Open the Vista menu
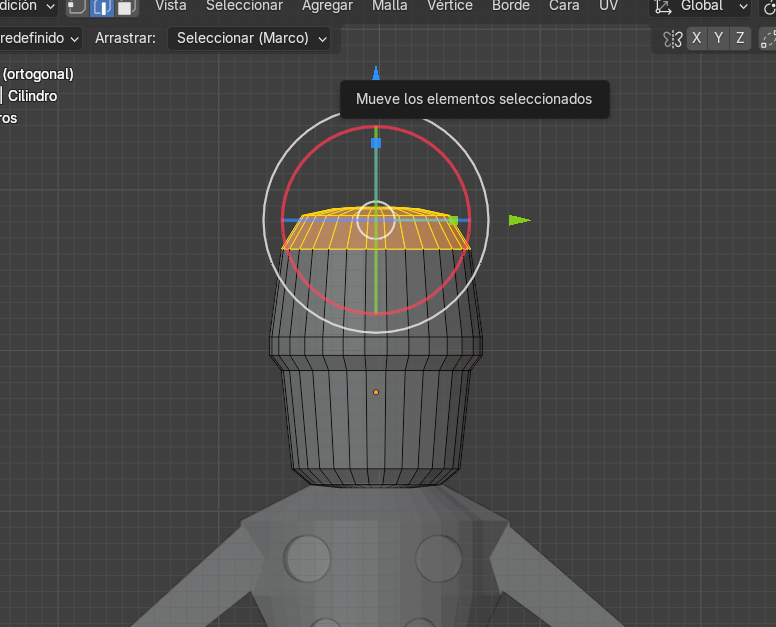 [171, 6]
